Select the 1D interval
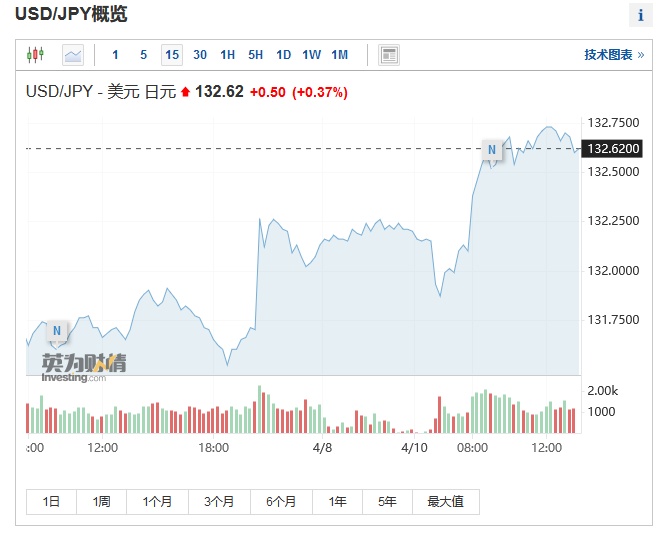The image size is (667, 534). [284, 54]
